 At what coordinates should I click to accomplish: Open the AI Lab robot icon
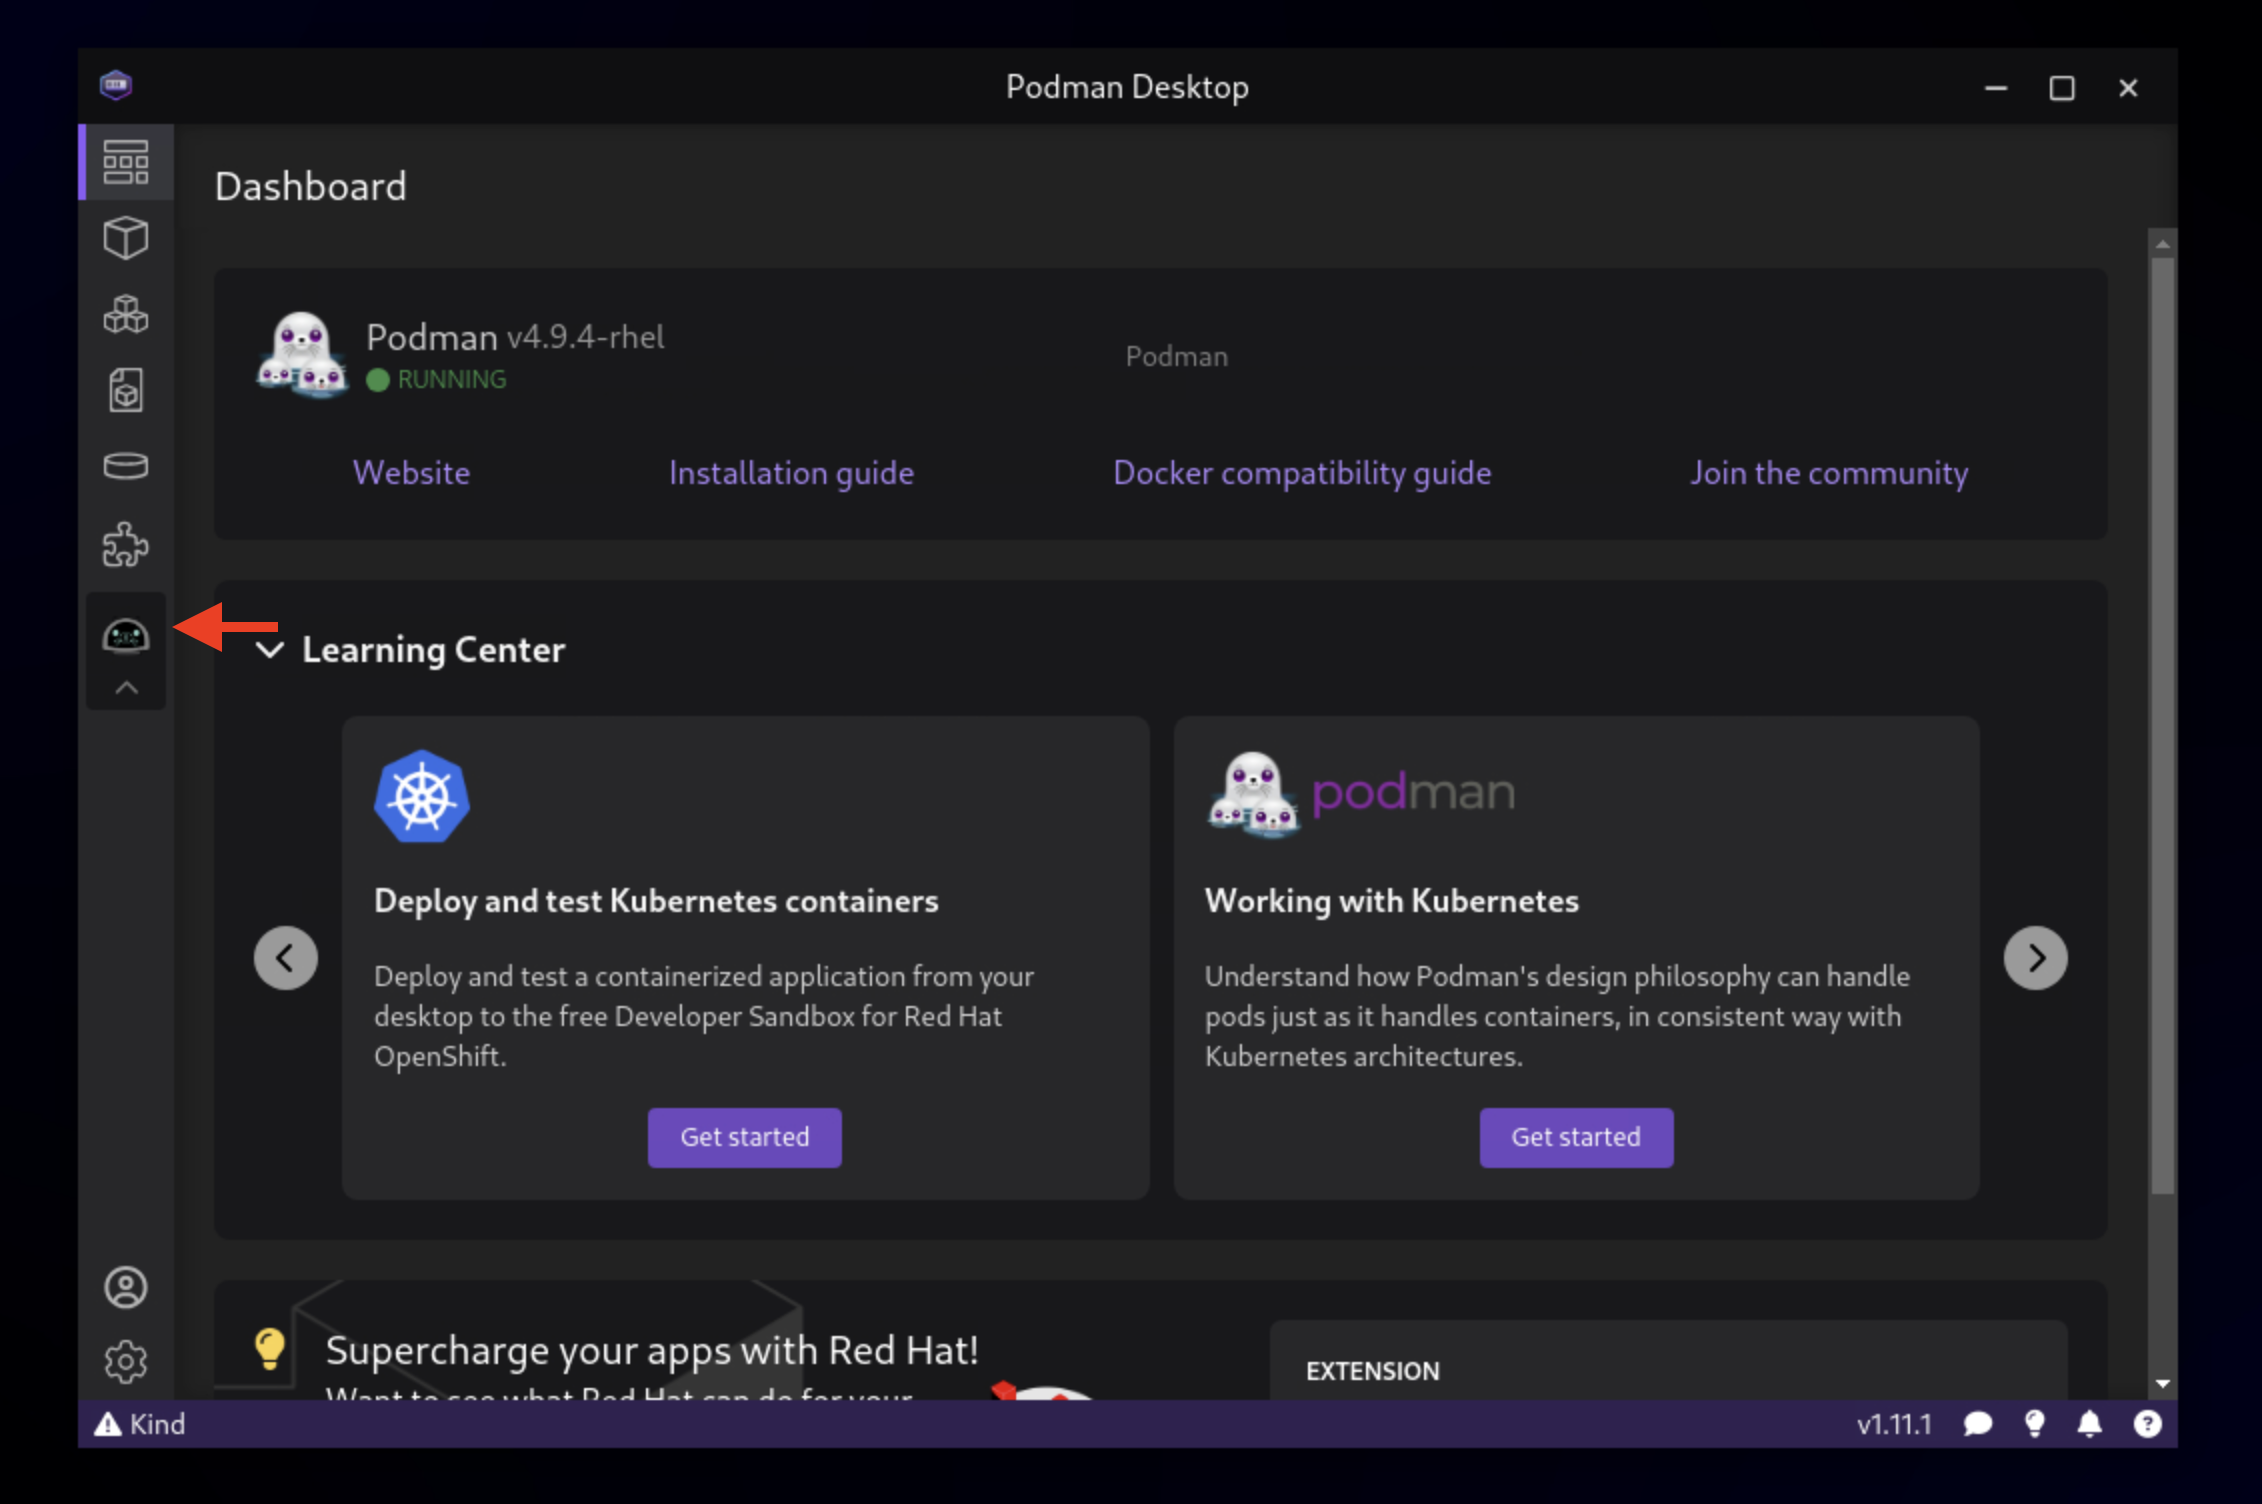tap(126, 635)
